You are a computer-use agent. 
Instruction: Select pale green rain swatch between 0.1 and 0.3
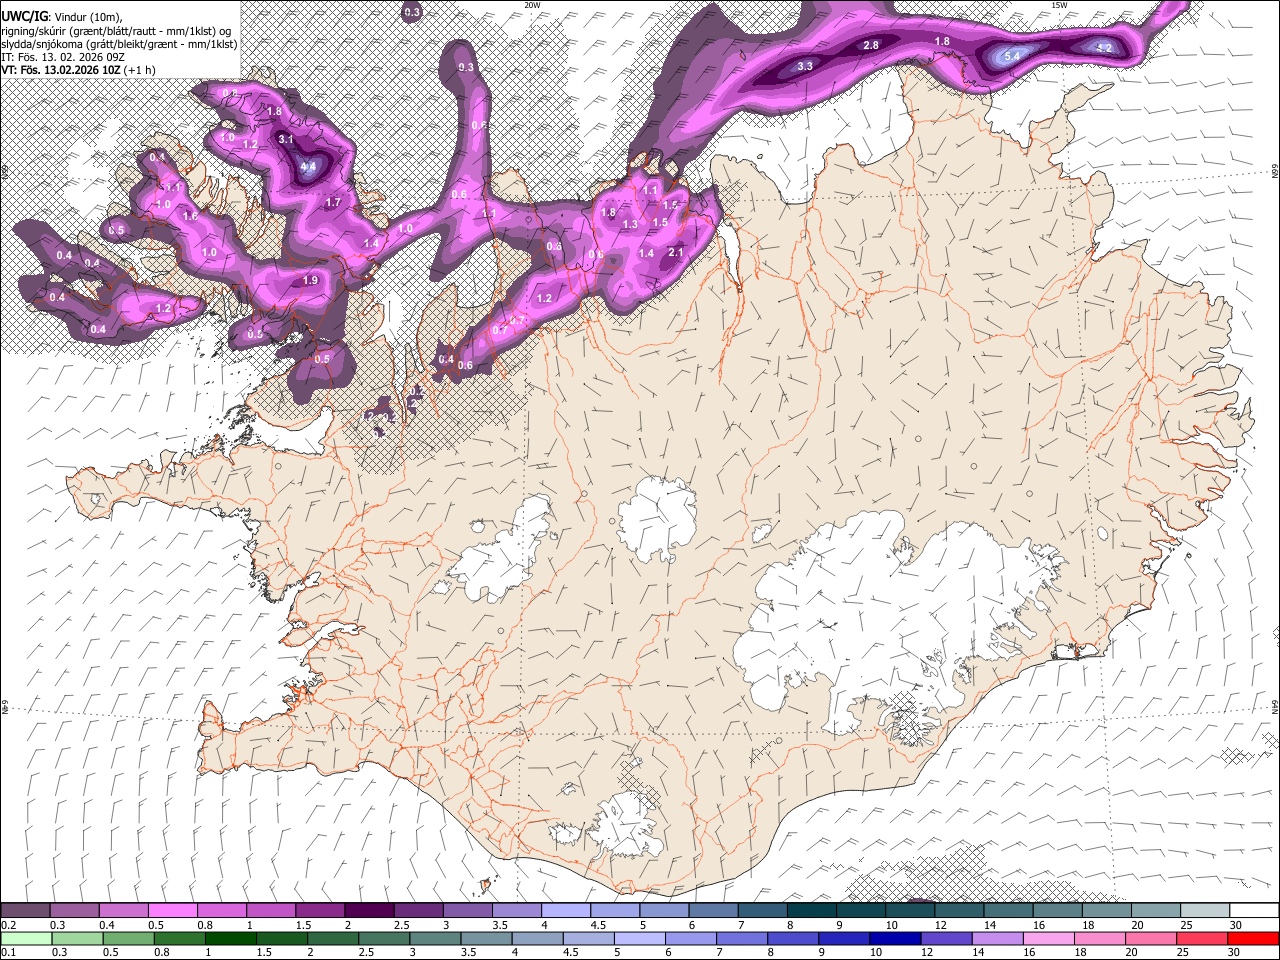pyautogui.click(x=27, y=939)
